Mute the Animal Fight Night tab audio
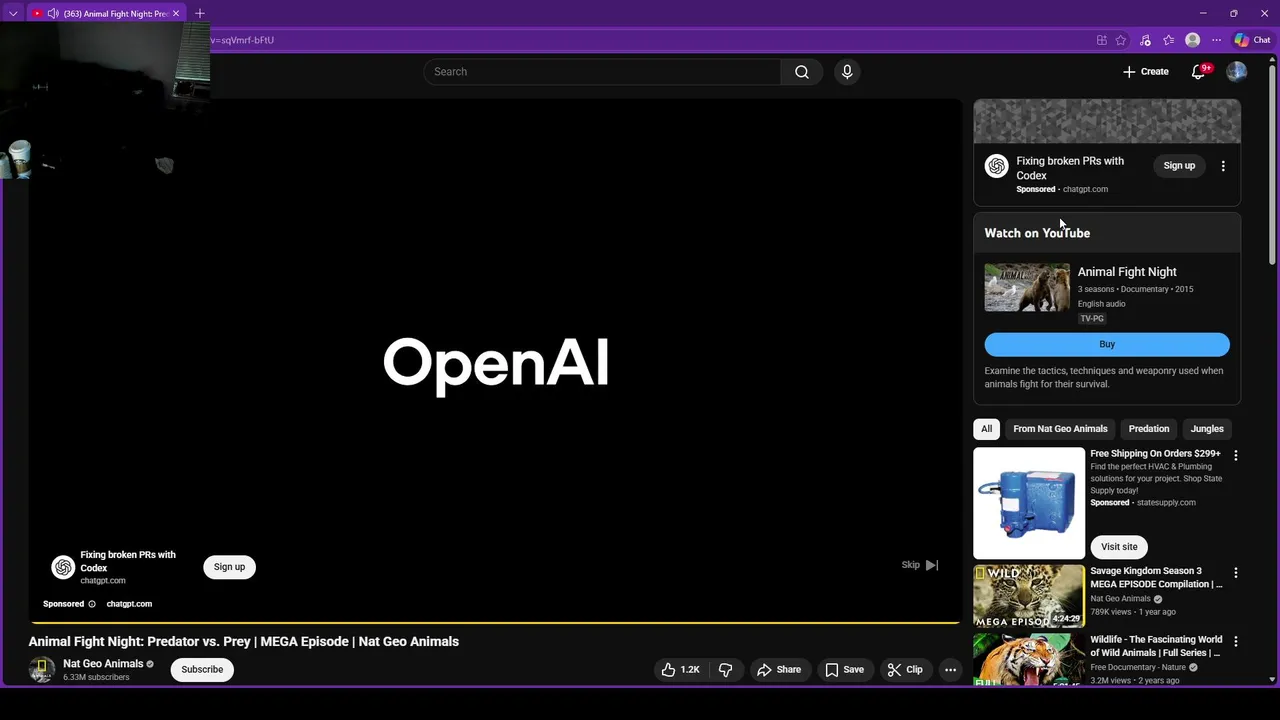This screenshot has width=1280, height=720. (53, 13)
